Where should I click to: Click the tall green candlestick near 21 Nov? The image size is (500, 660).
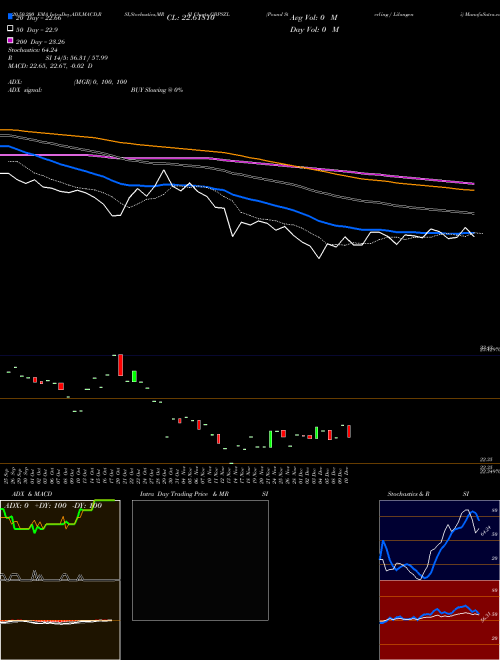271,439
